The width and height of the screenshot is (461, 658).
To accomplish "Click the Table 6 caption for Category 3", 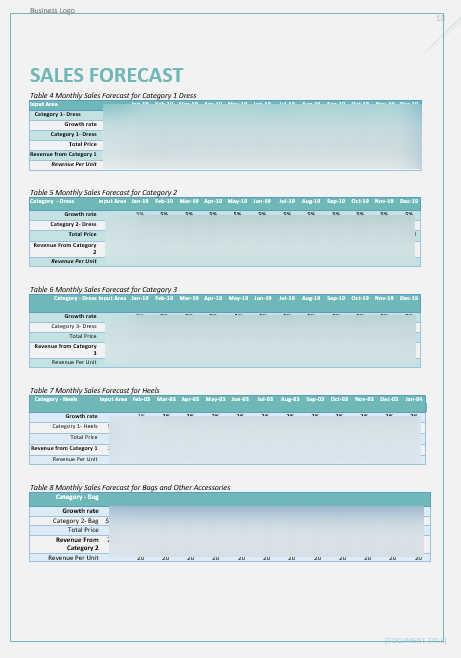I will pyautogui.click(x=103, y=289).
